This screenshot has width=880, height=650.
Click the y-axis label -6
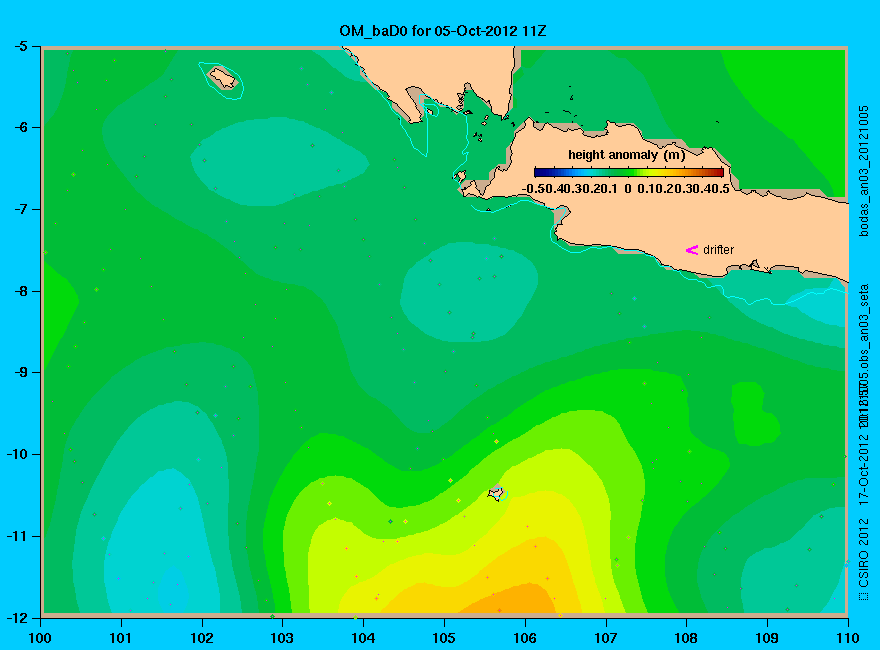pos(20,127)
